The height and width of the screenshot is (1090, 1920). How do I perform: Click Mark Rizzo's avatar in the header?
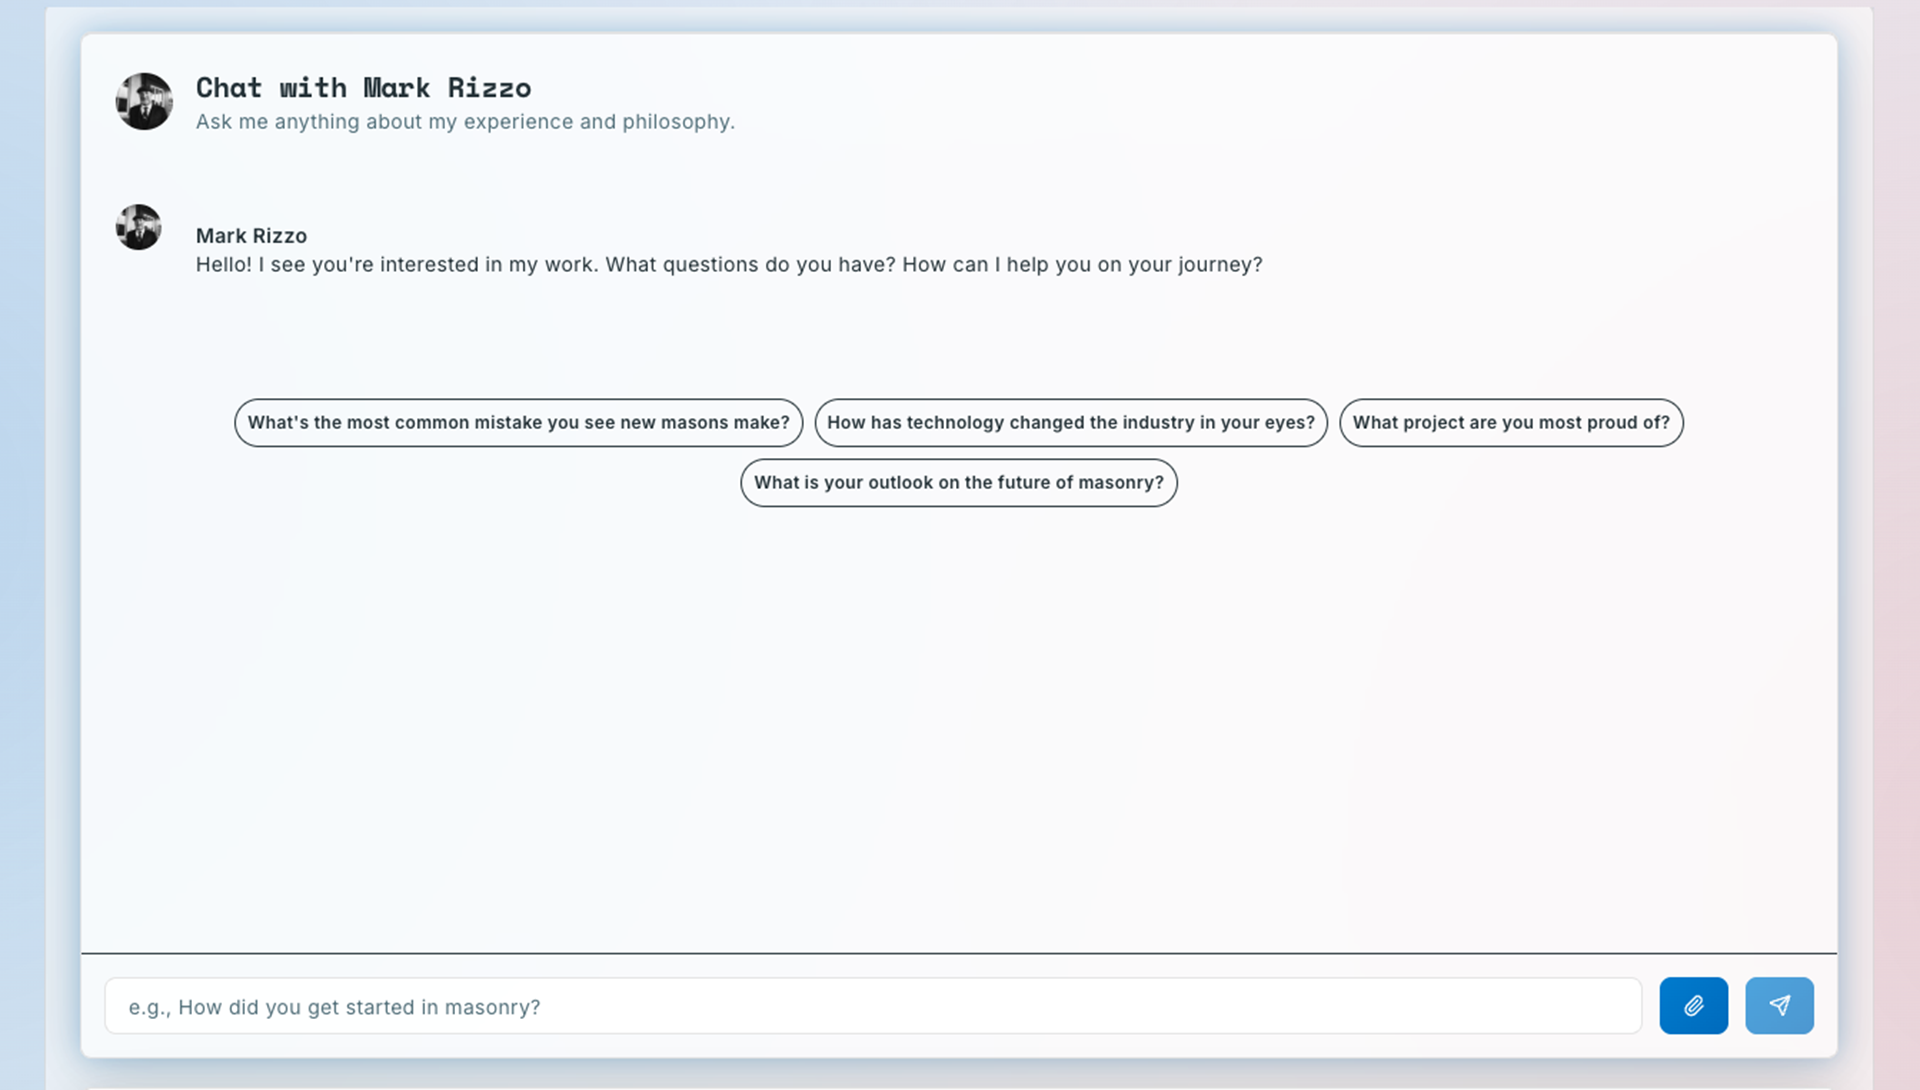[144, 101]
